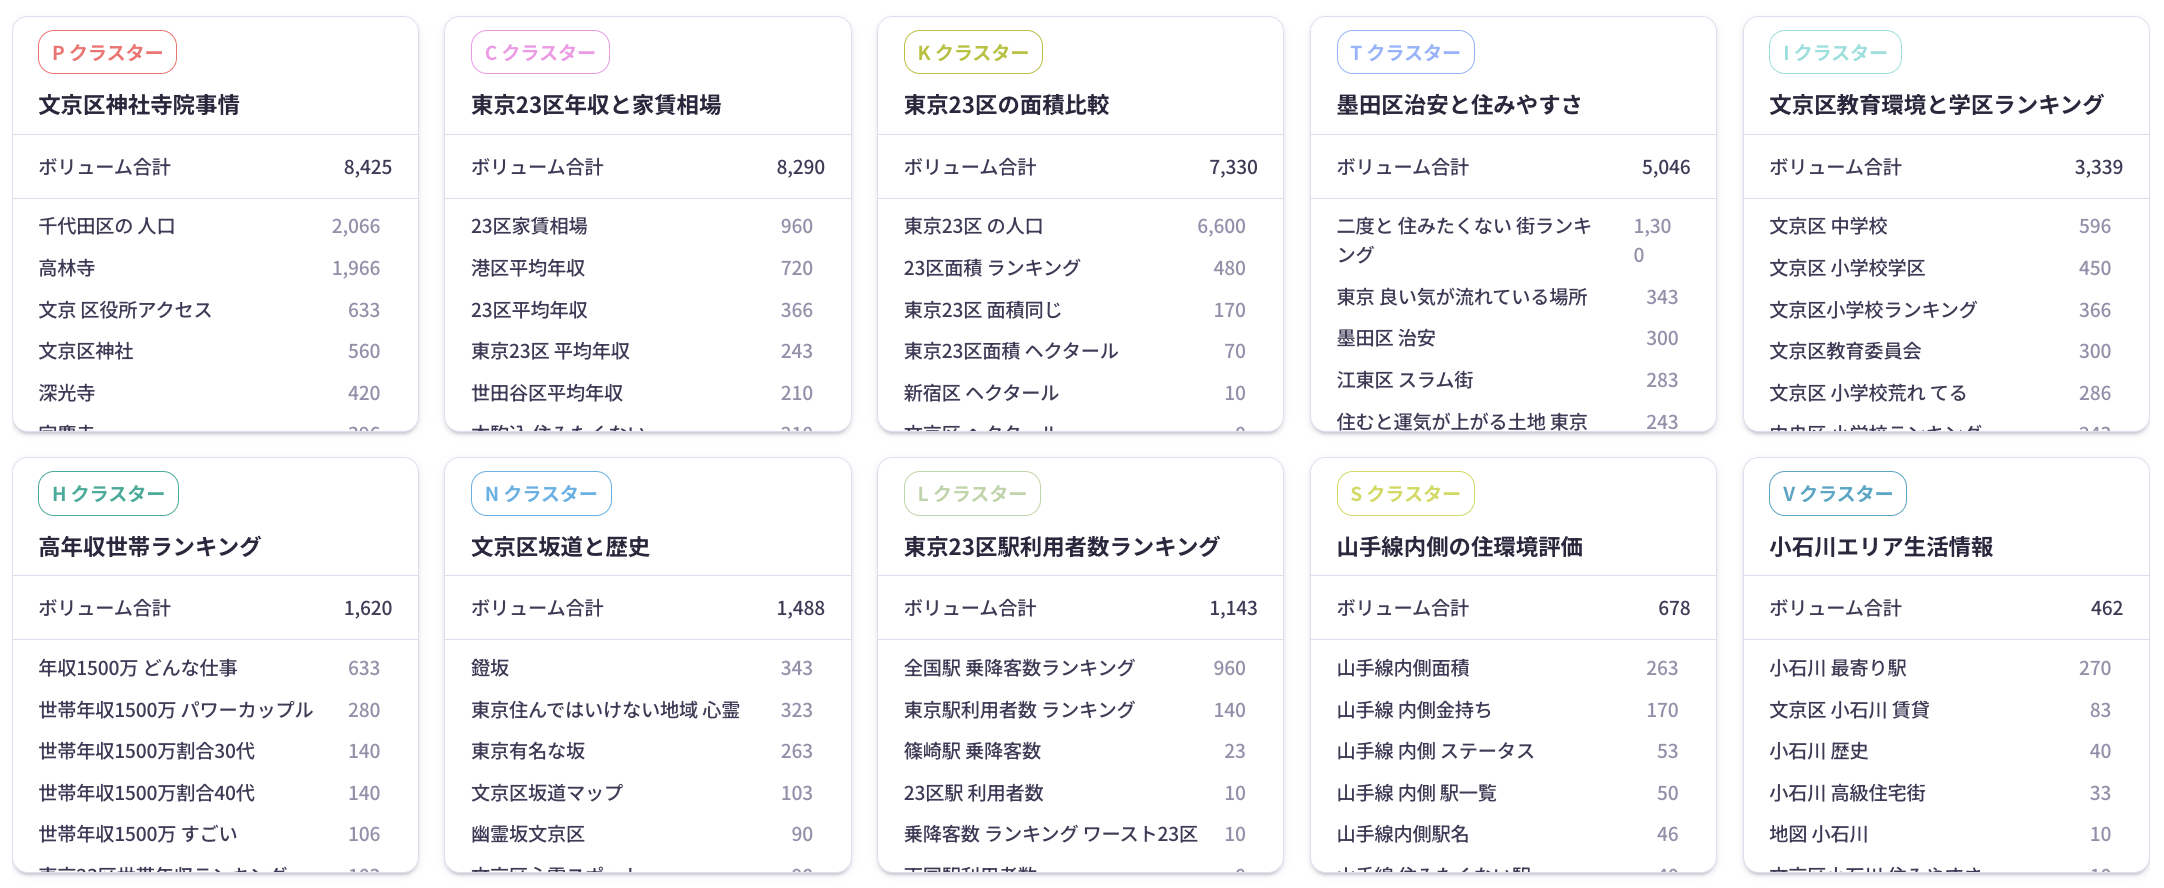The width and height of the screenshot is (2164, 888).
Task: Click the K クラスター label badge
Action: (x=973, y=53)
